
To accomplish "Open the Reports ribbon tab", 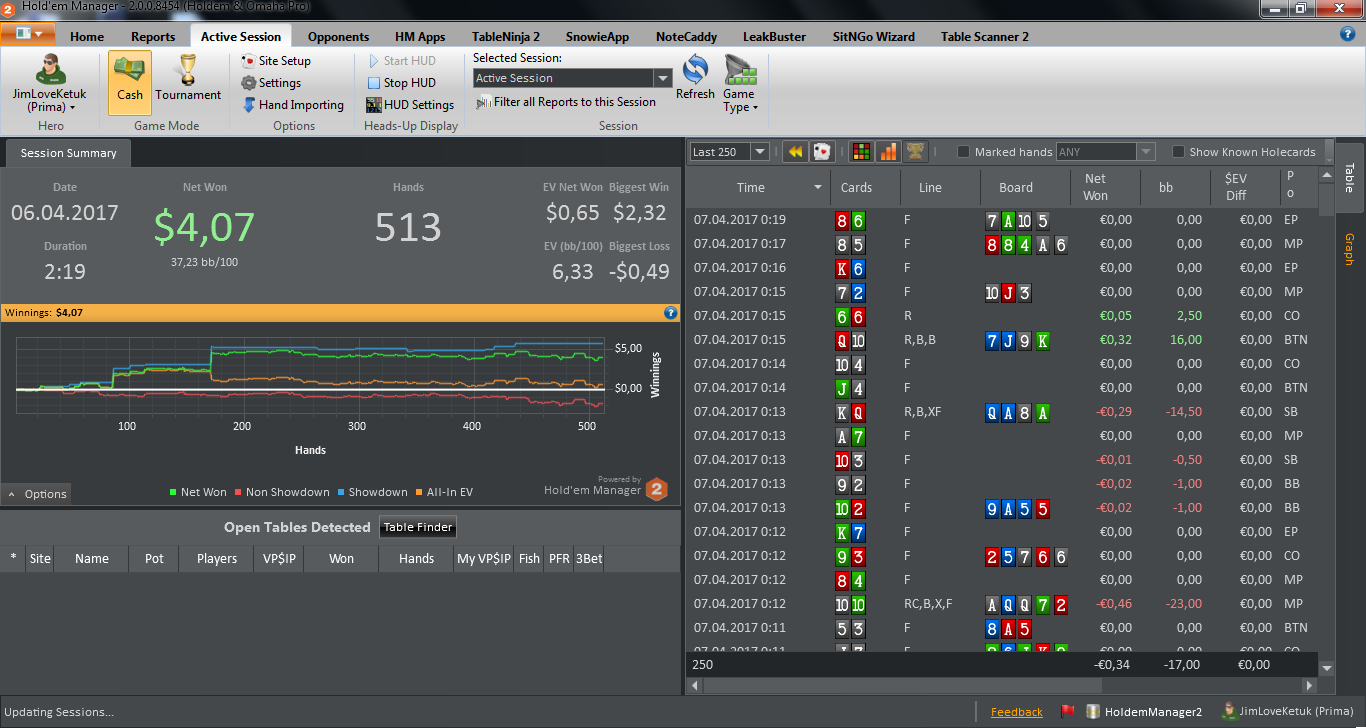I will pyautogui.click(x=153, y=37).
